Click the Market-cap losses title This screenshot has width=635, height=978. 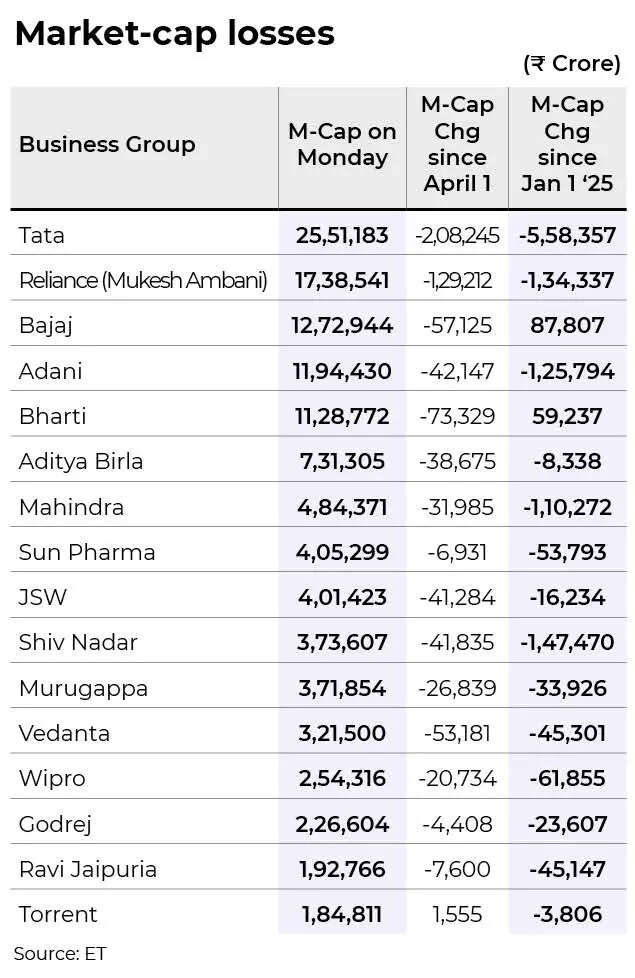coord(175,34)
